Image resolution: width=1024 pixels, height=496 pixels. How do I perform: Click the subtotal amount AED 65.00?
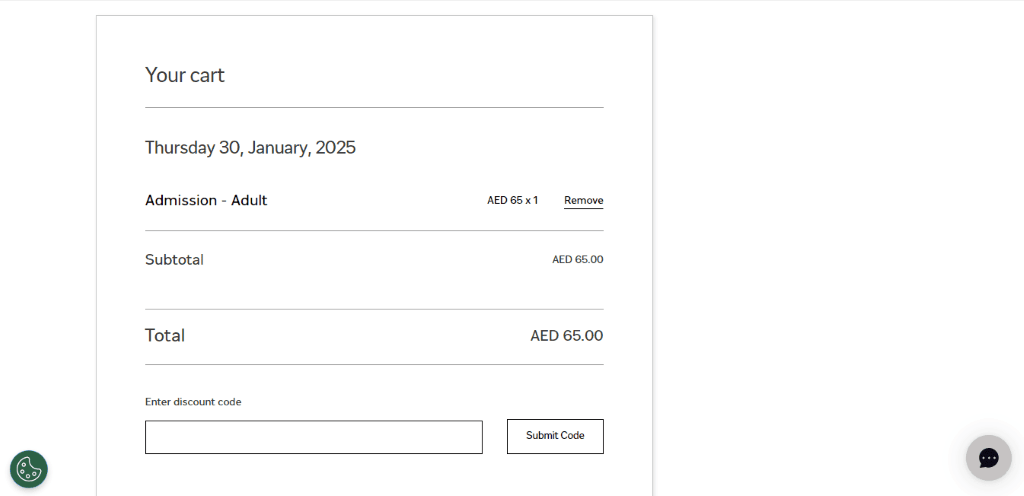coord(577,260)
